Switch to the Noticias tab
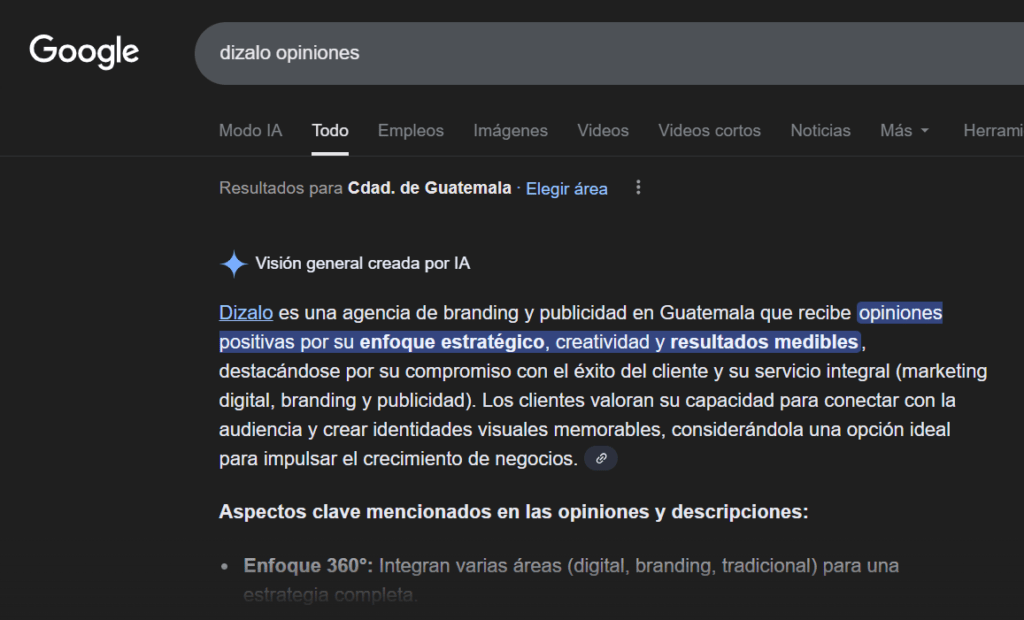 (x=820, y=131)
